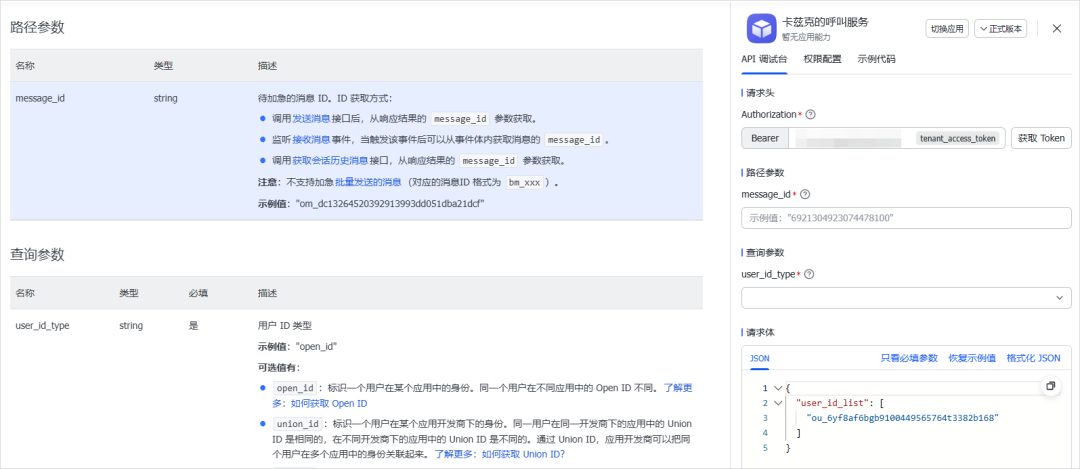The height and width of the screenshot is (469, 1080).
Task: Click the blue cube app icon
Action: pos(762,28)
